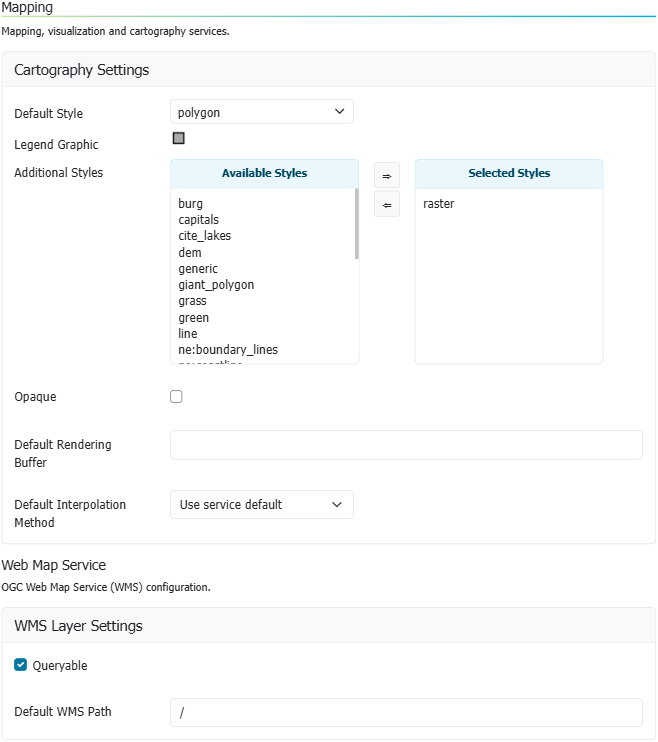Click the Default Rendering Buffer field
The height and width of the screenshot is (742, 658).
pos(406,445)
